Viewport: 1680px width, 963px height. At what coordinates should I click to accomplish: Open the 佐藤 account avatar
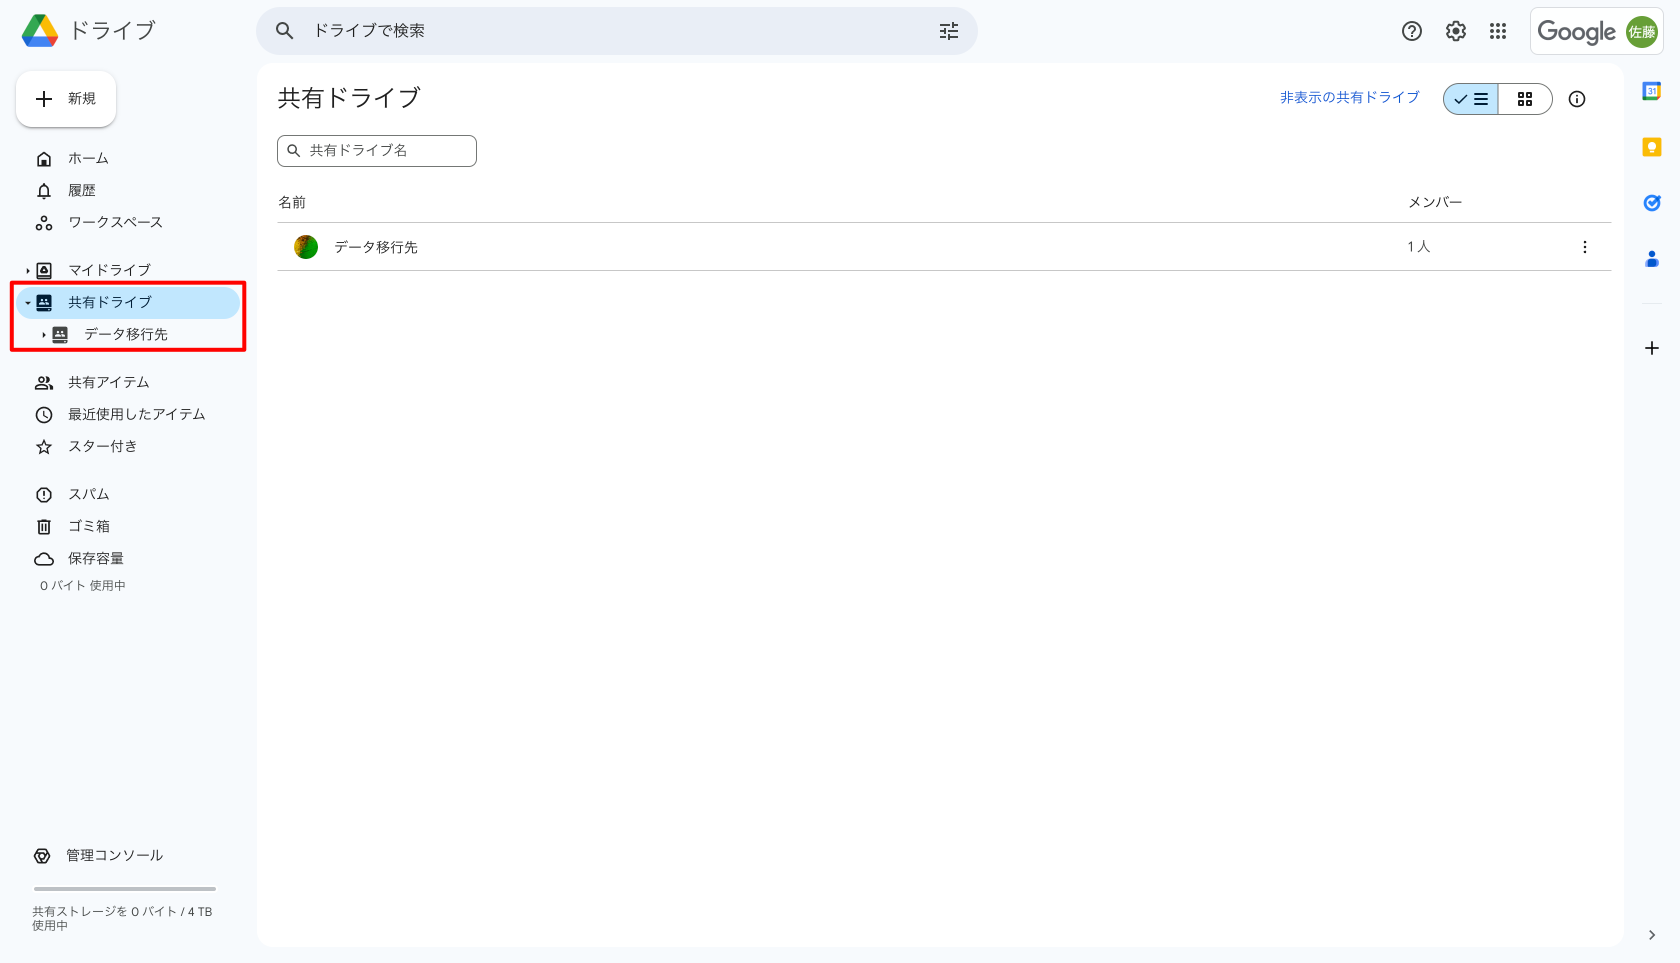click(x=1642, y=32)
